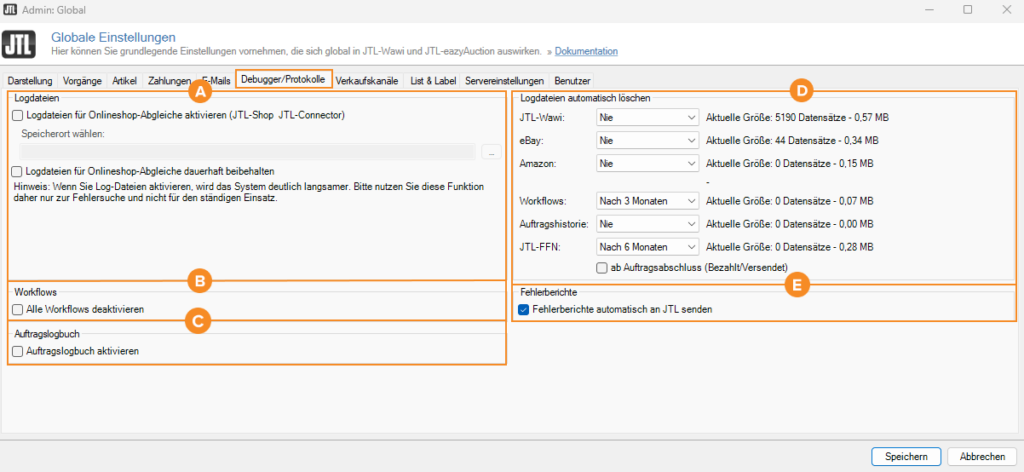Switch to the Benutzer tab
The height and width of the screenshot is (472, 1024).
[x=573, y=81]
